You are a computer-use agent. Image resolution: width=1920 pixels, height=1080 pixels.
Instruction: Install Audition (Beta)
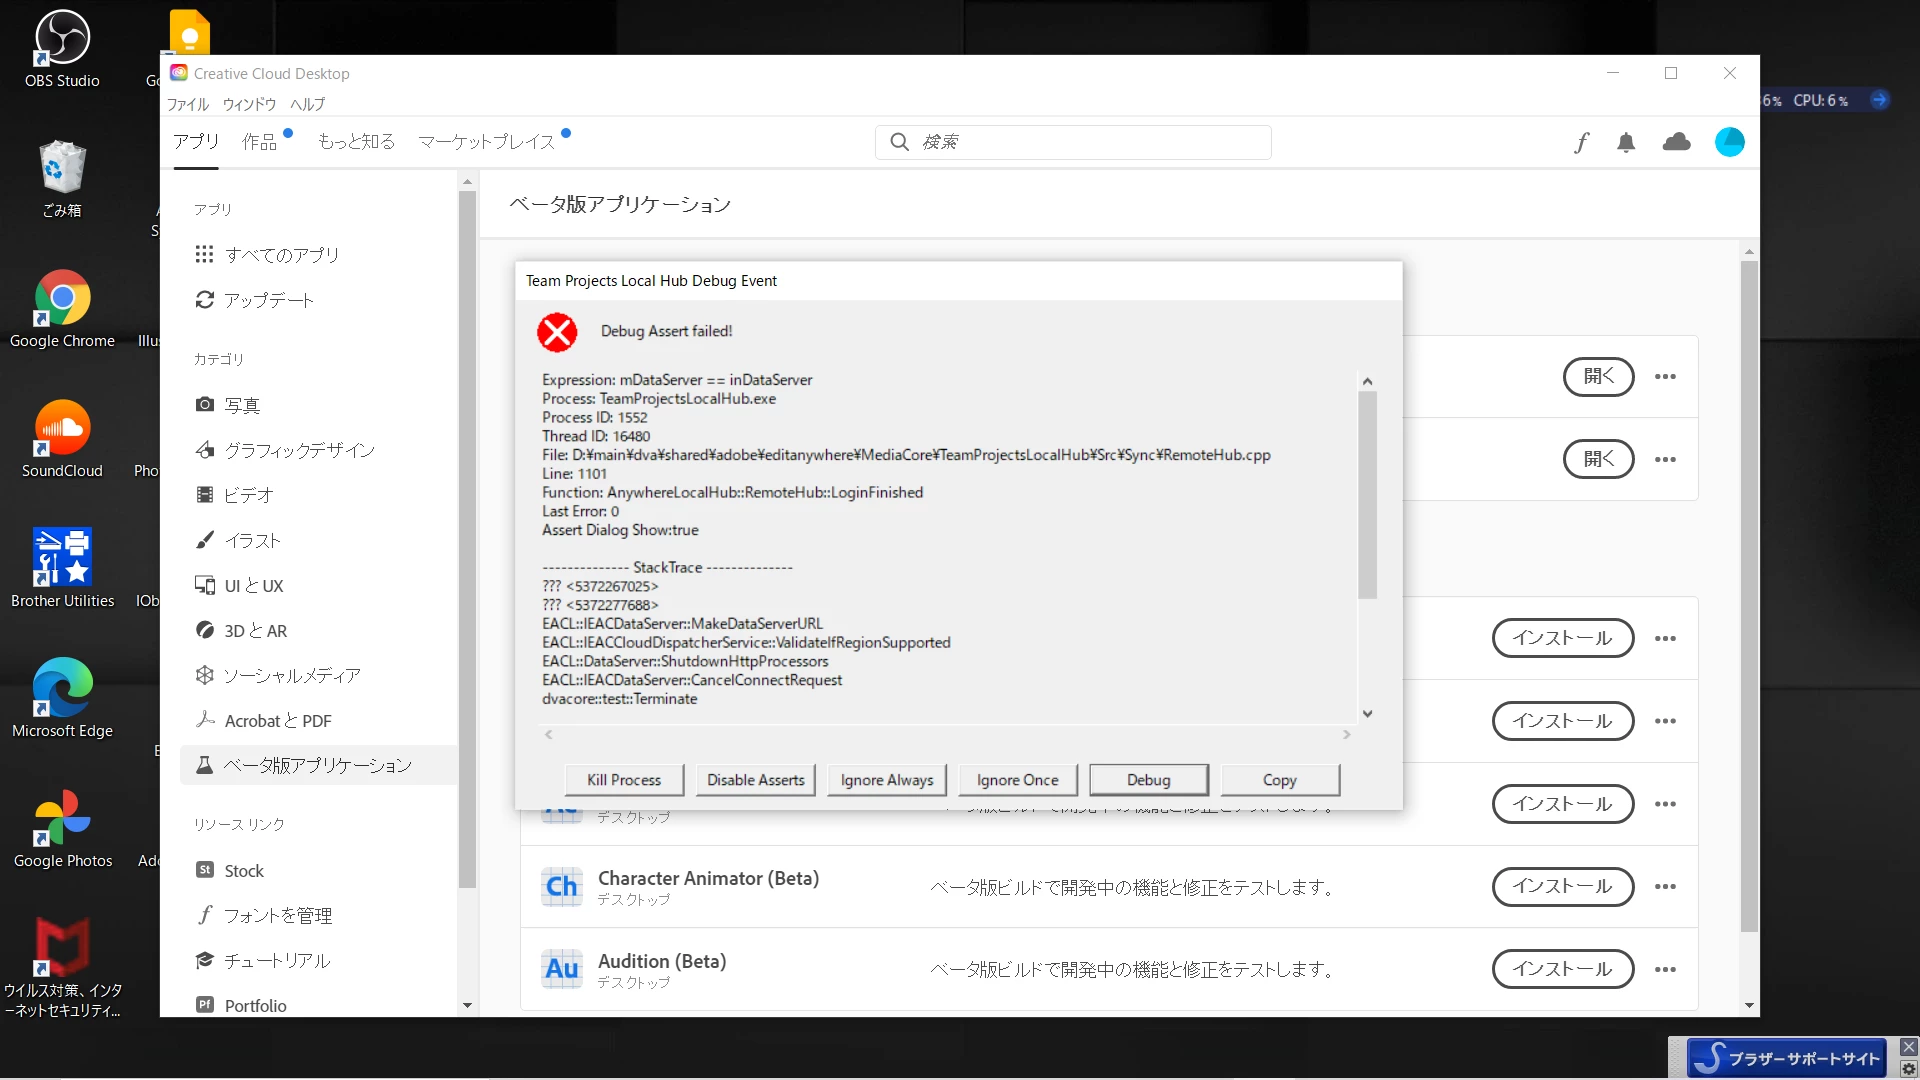pyautogui.click(x=1563, y=969)
